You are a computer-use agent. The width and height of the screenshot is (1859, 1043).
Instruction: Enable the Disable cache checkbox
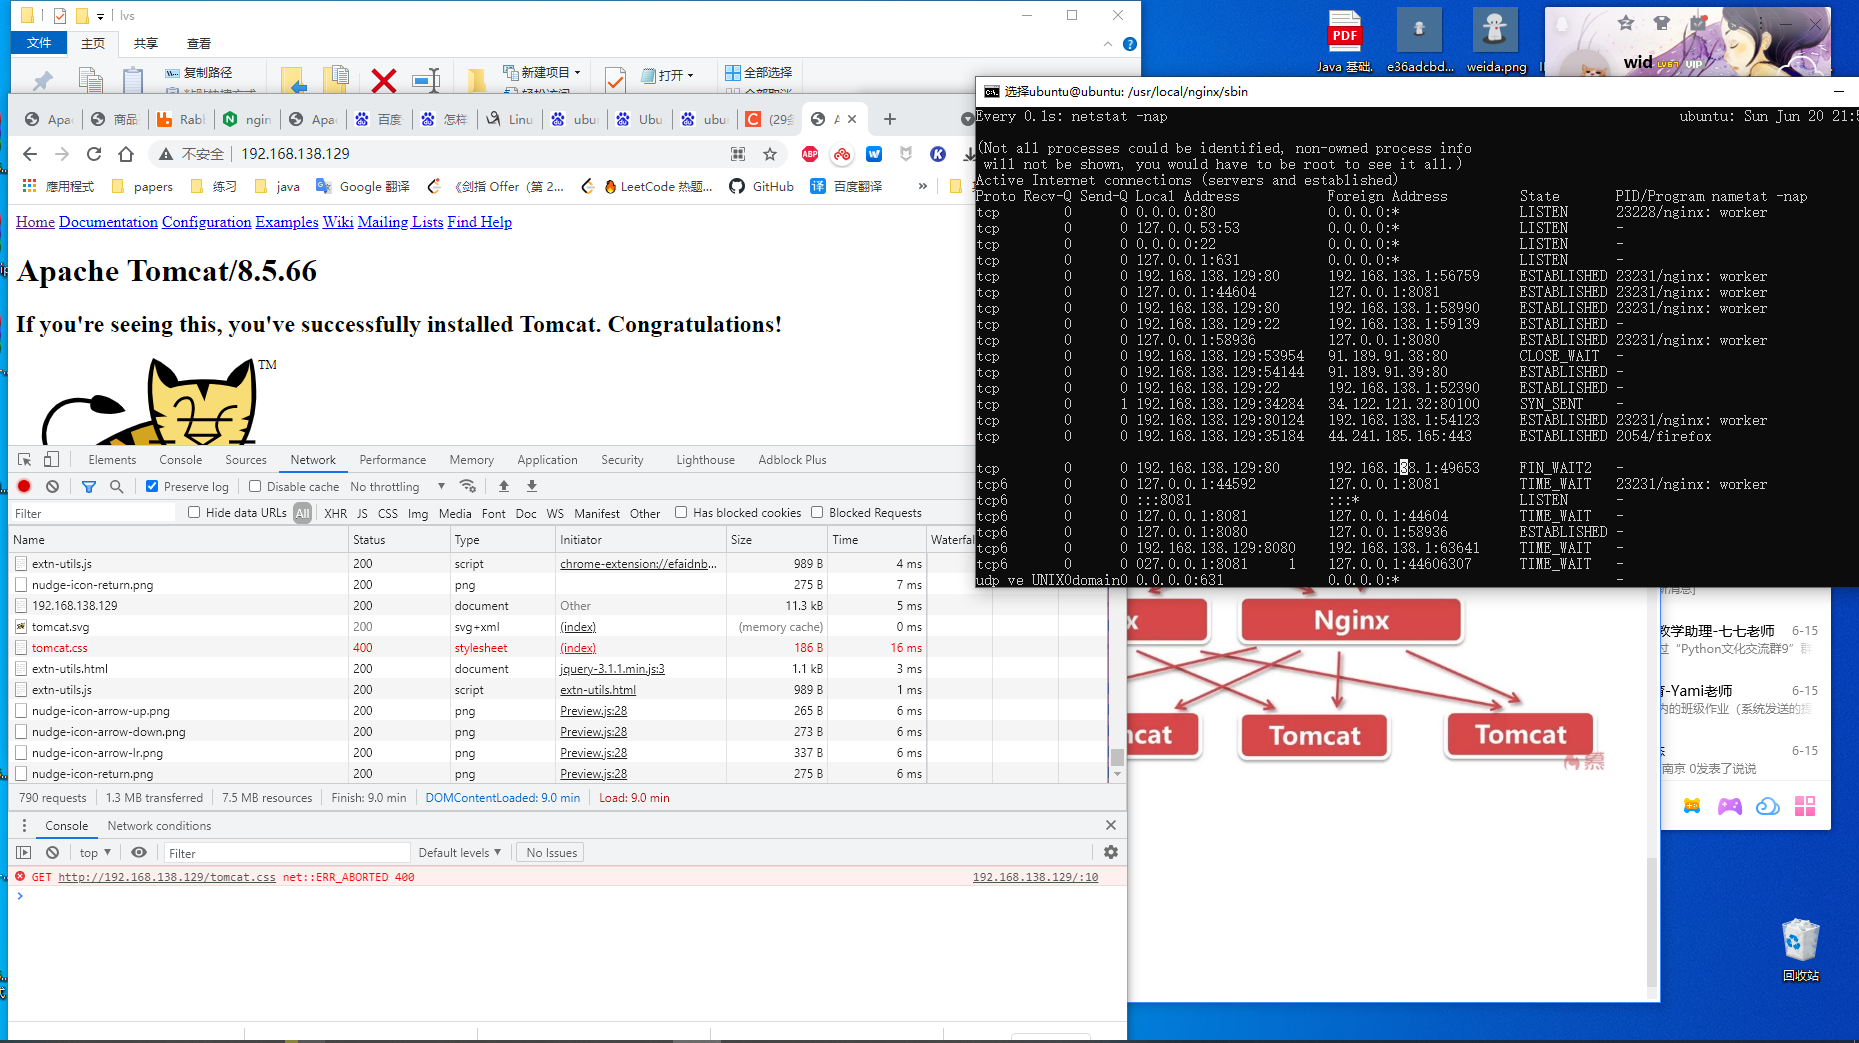255,487
